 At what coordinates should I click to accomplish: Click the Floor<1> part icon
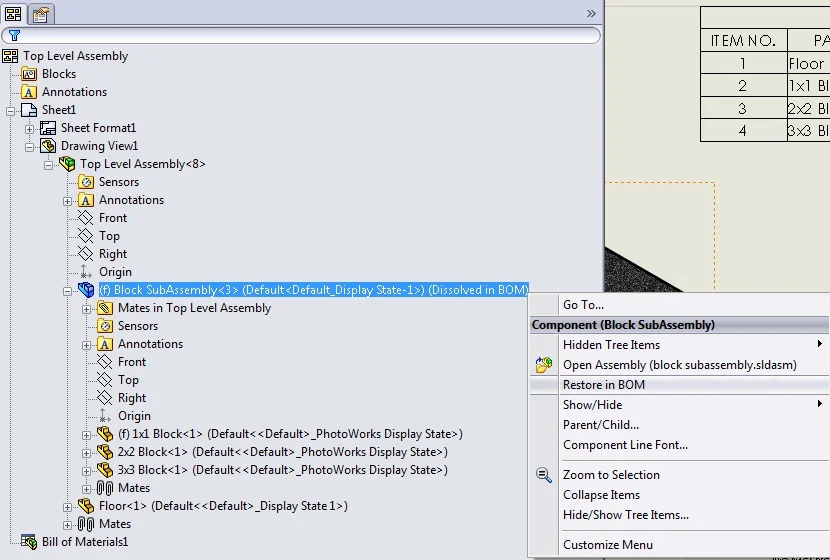pos(86,506)
